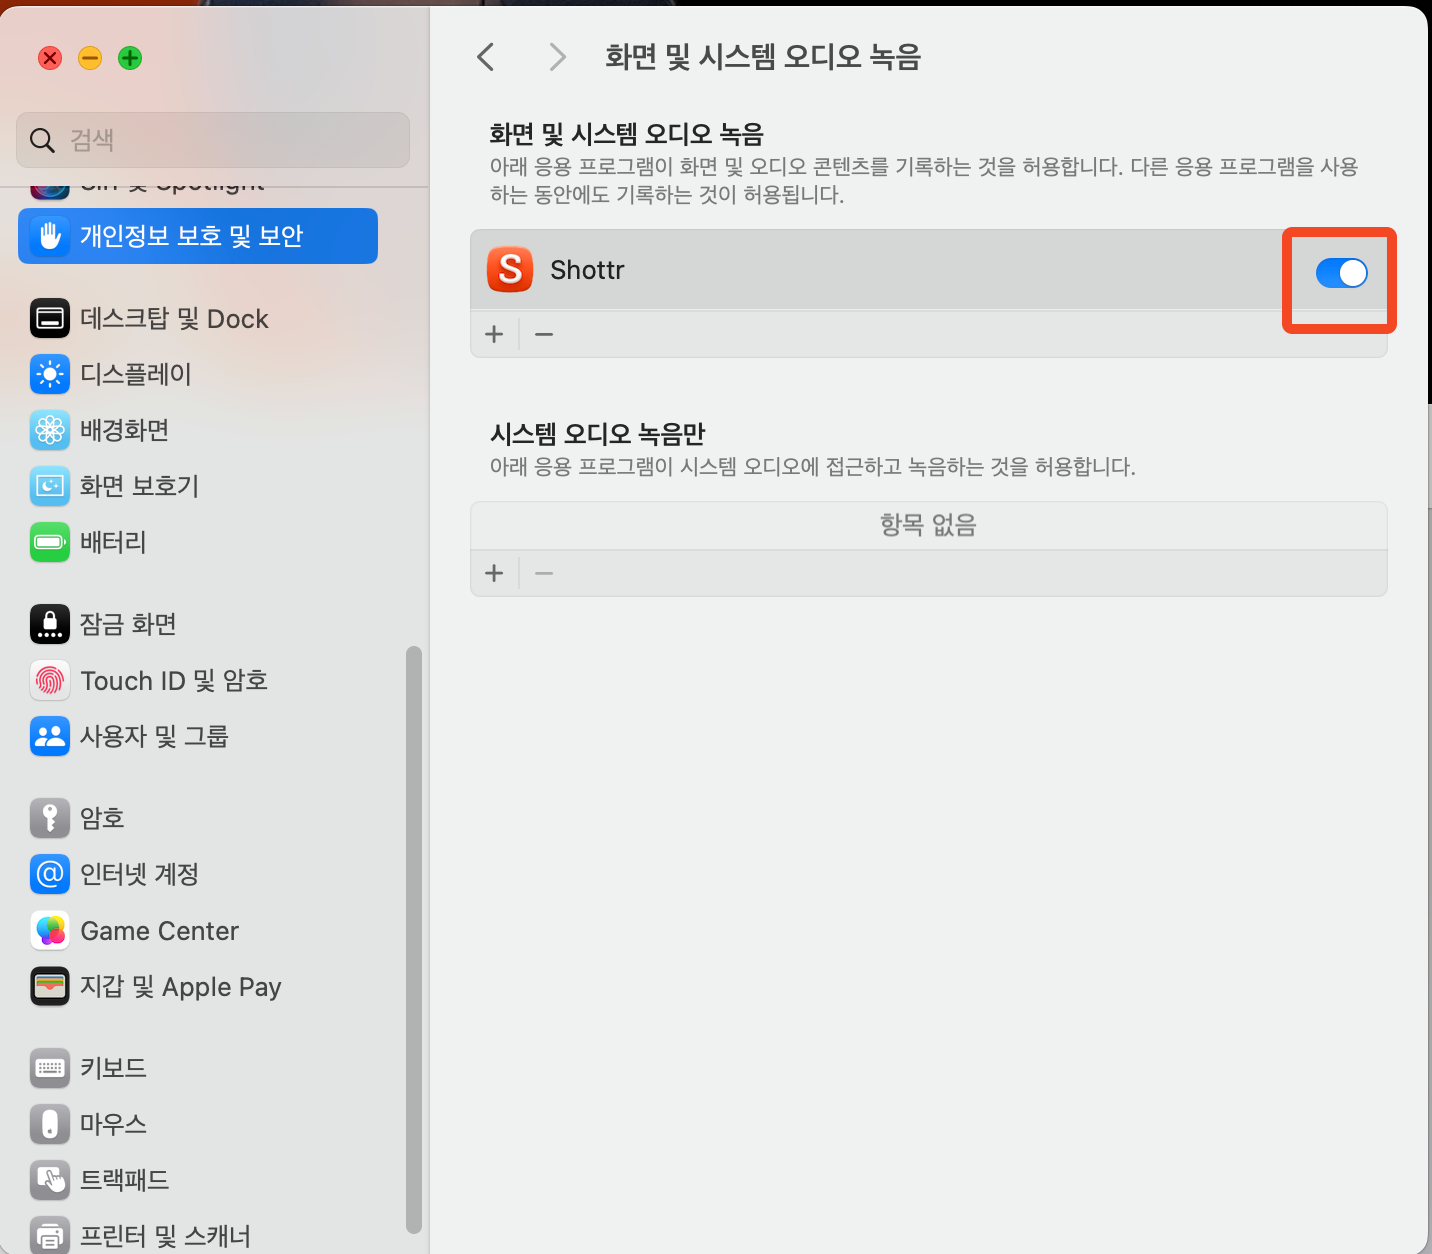Select the 디스플레이 sidebar icon
Image resolution: width=1432 pixels, height=1254 pixels.
click(50, 374)
